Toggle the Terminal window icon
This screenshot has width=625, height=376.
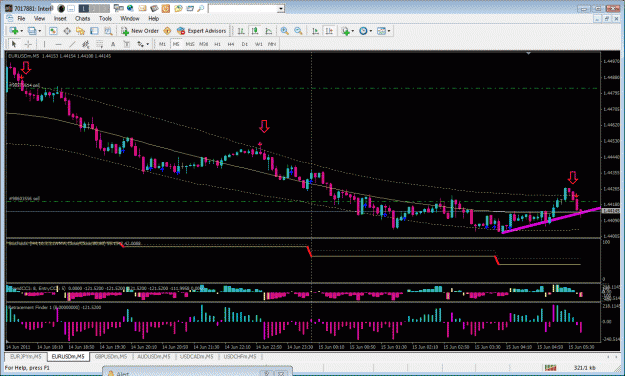tap(94, 31)
